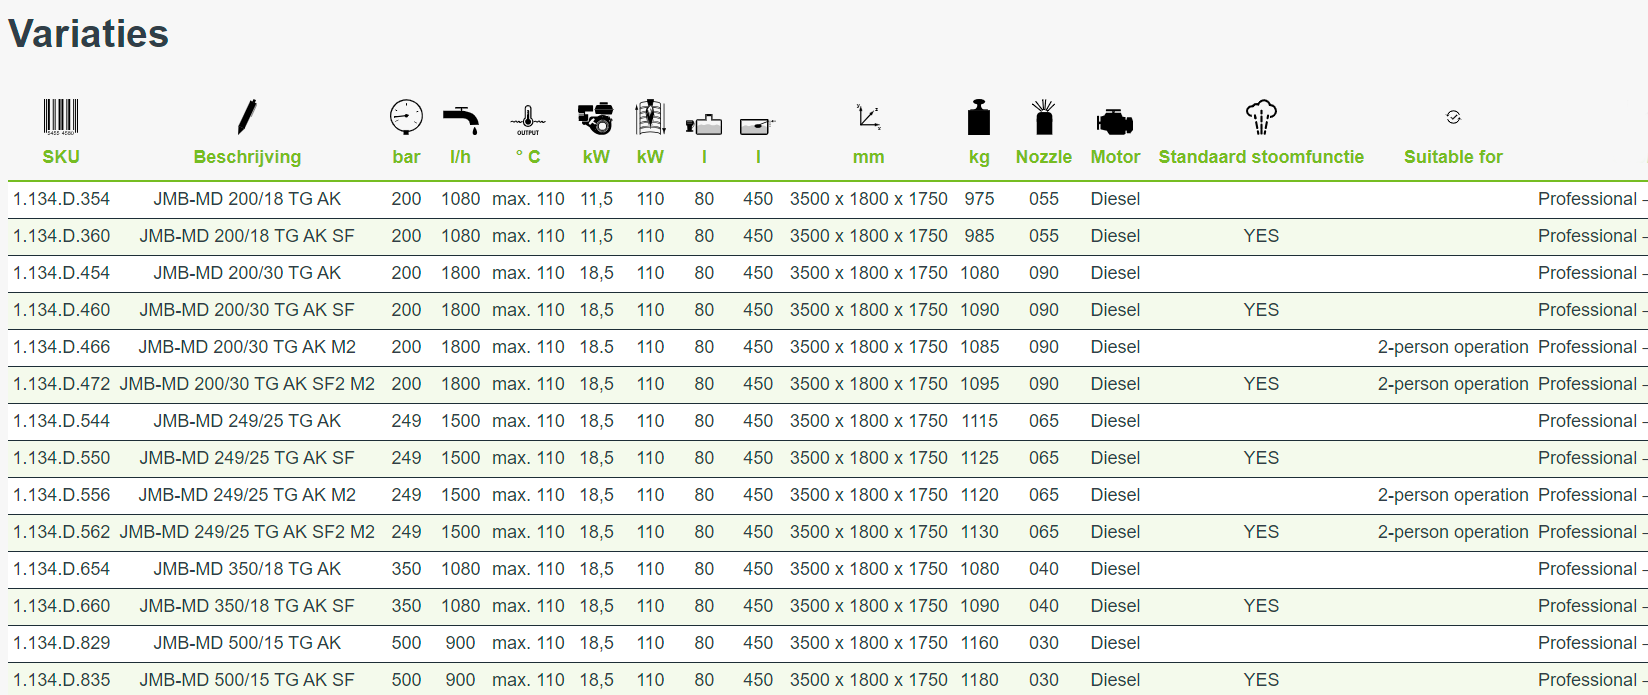Select SKU 1.134.D.544
The height and width of the screenshot is (695, 1648).
tap(61, 421)
